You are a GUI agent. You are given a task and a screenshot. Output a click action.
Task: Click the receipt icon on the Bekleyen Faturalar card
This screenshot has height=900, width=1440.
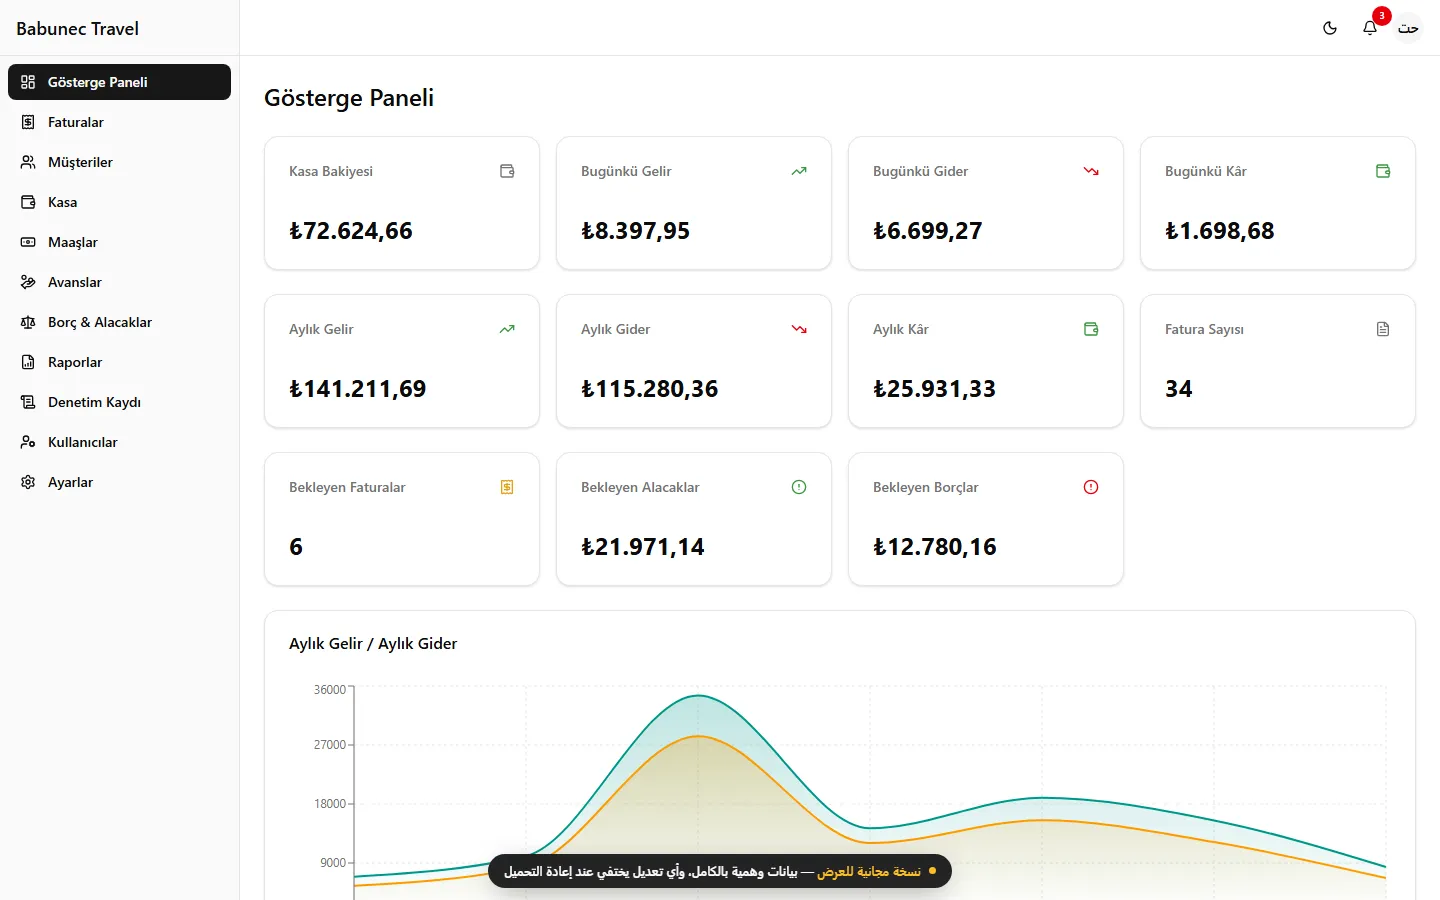coord(507,487)
